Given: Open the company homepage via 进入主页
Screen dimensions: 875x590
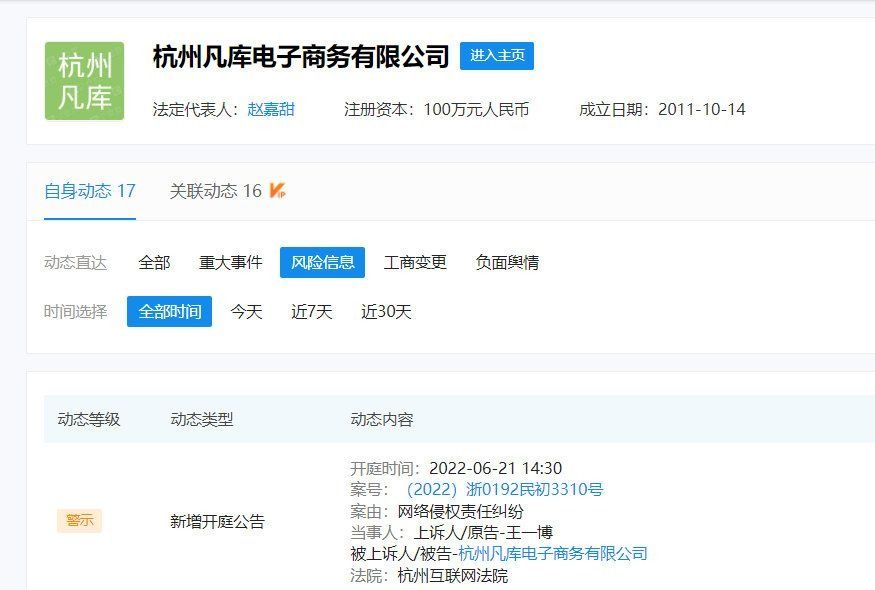Looking at the screenshot, I should click(x=498, y=56).
